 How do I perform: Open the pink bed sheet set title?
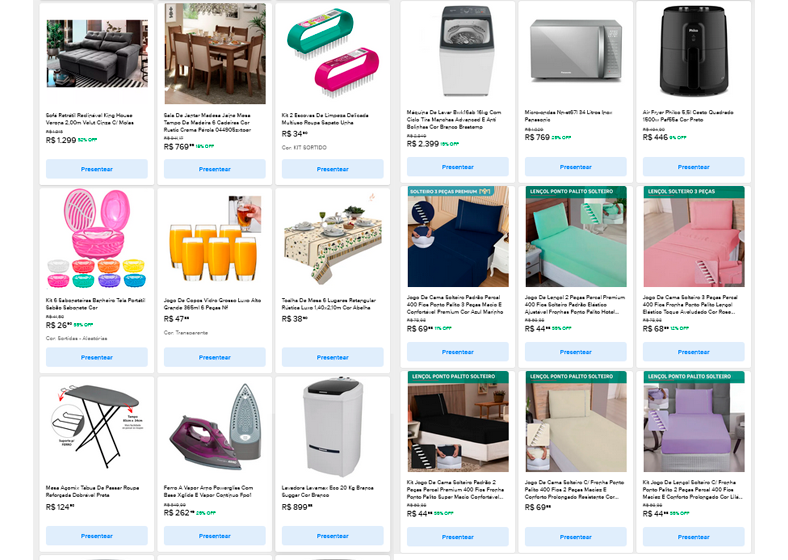pos(692,305)
